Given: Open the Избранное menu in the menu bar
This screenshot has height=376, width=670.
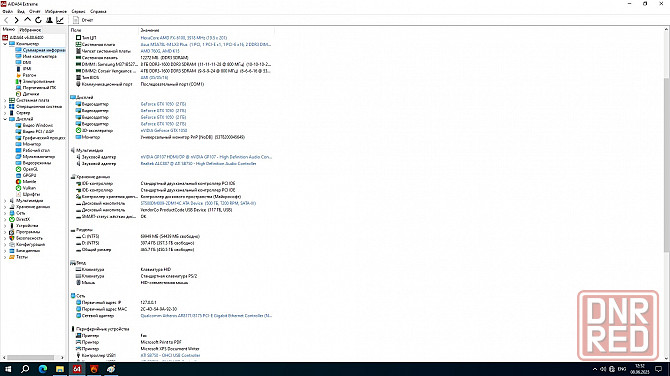Looking at the screenshot, I should (56, 12).
